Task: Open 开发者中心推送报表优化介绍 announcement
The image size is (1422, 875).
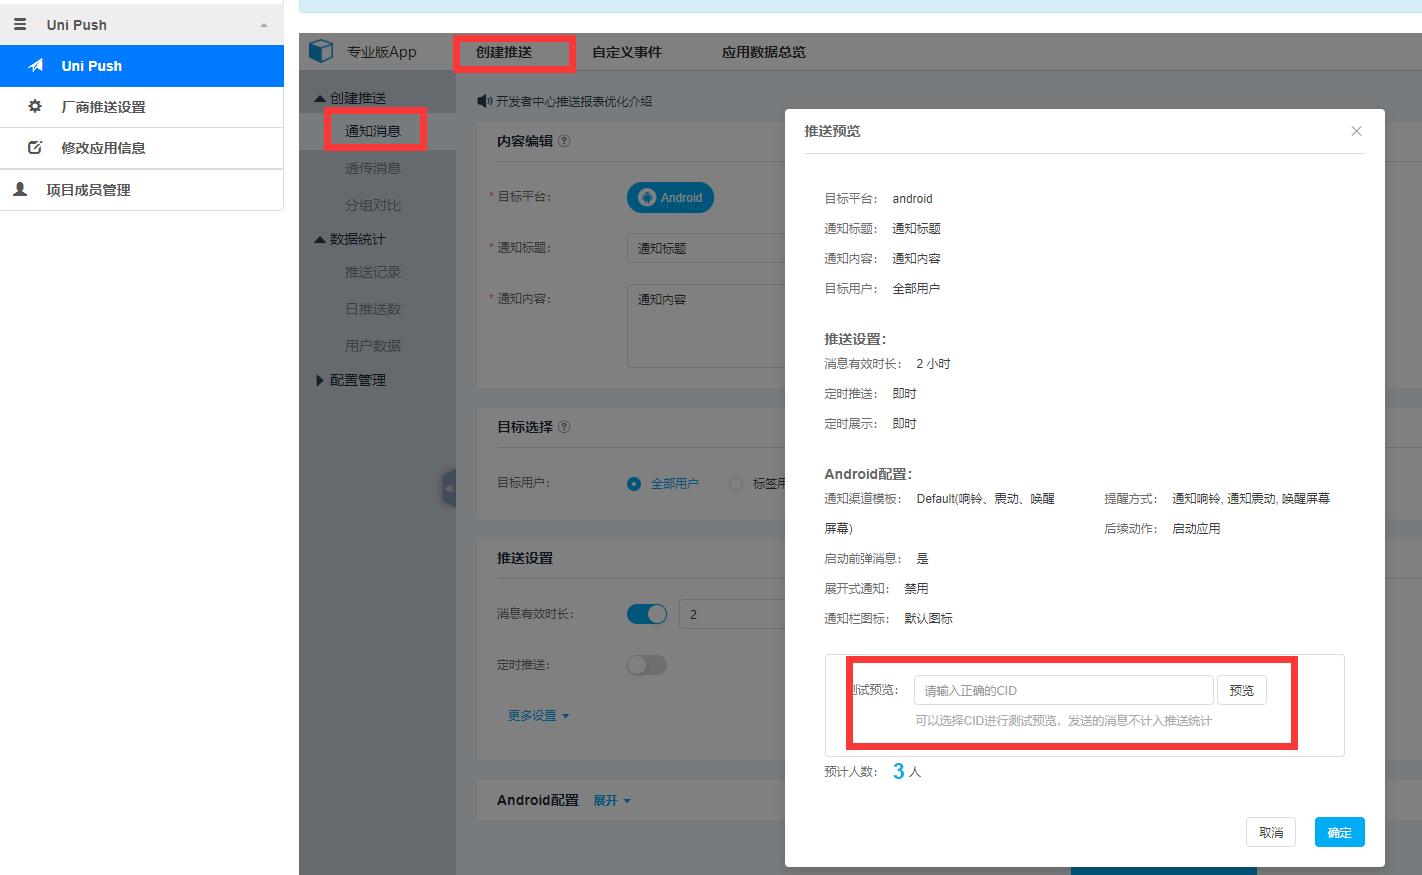Action: point(574,101)
